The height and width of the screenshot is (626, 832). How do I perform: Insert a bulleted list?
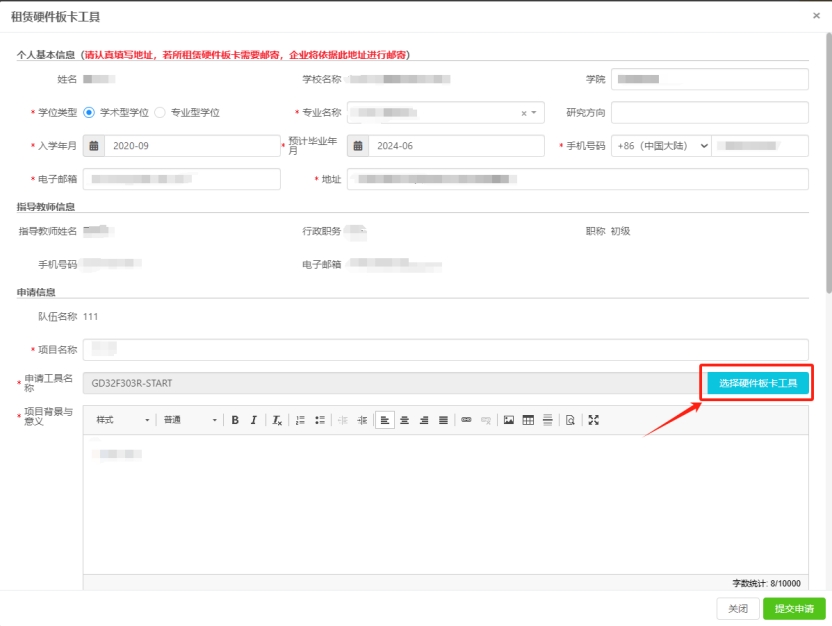pos(319,420)
